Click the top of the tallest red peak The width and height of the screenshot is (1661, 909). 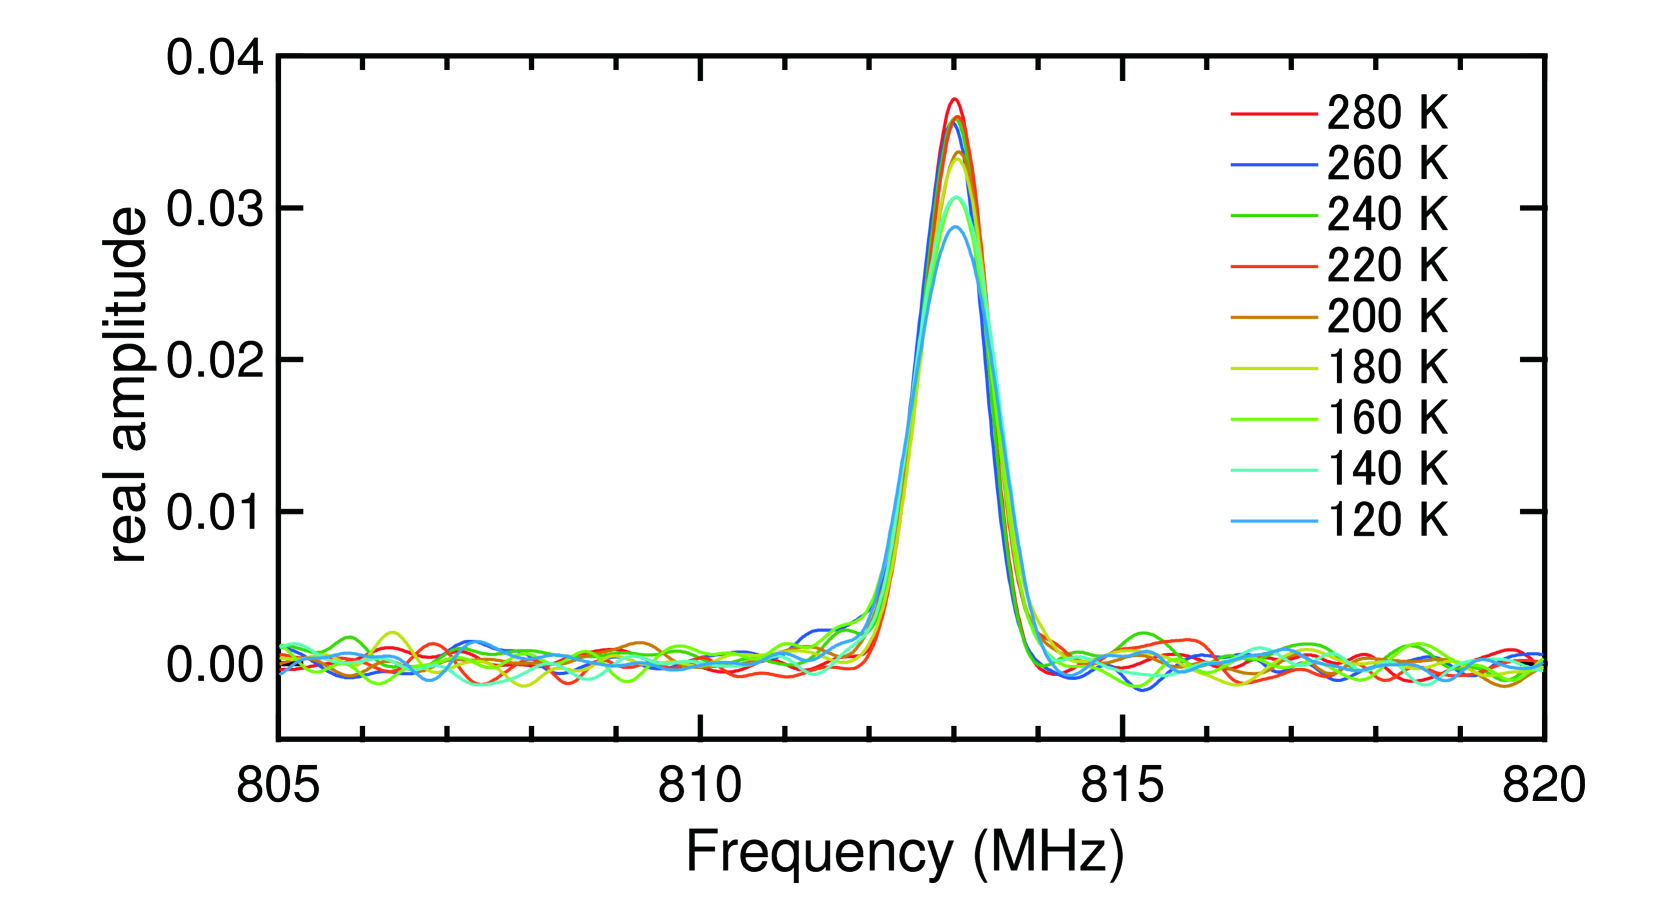pos(955,100)
